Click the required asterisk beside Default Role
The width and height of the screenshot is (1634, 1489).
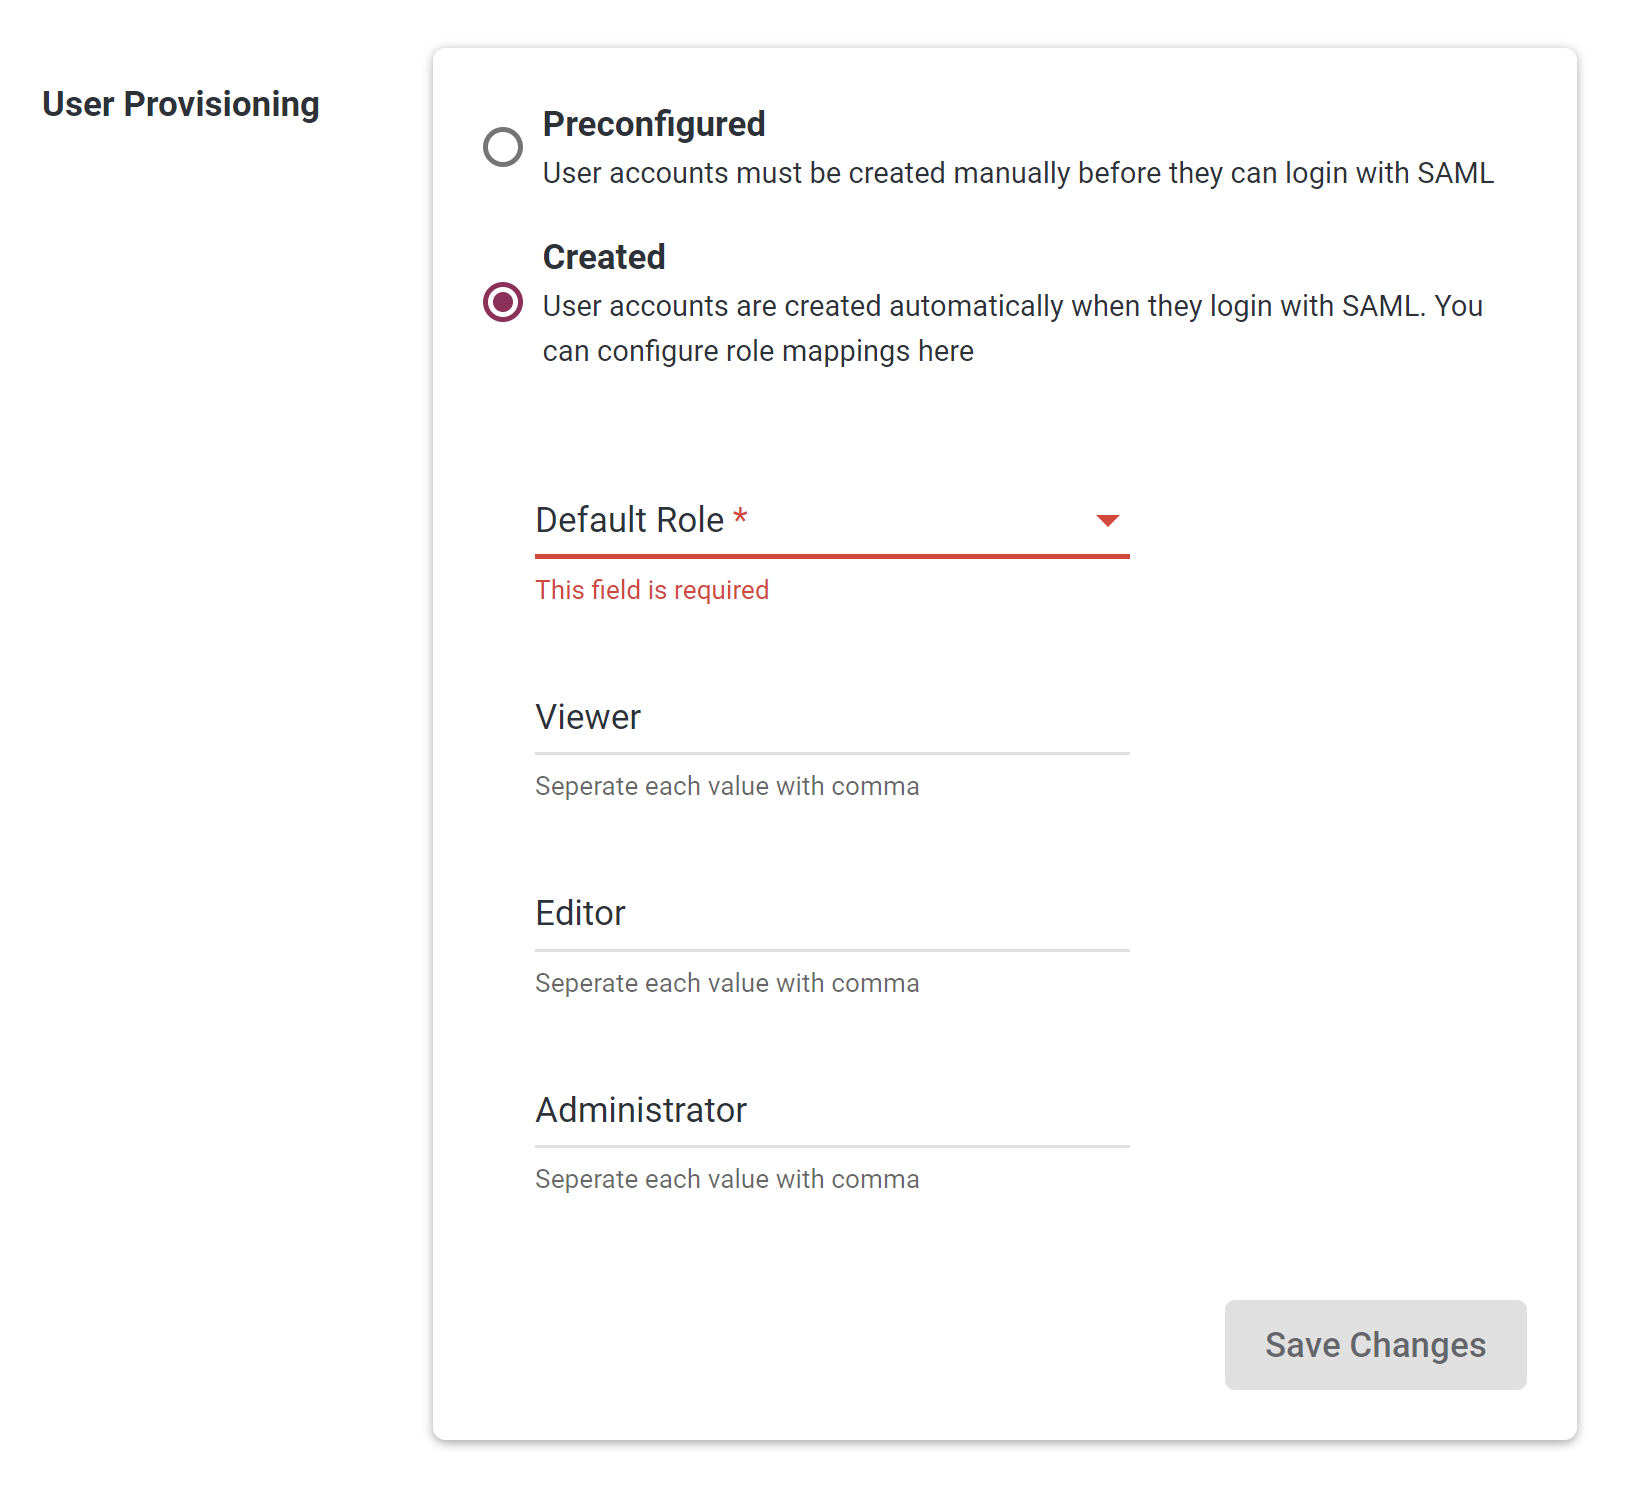(x=740, y=517)
